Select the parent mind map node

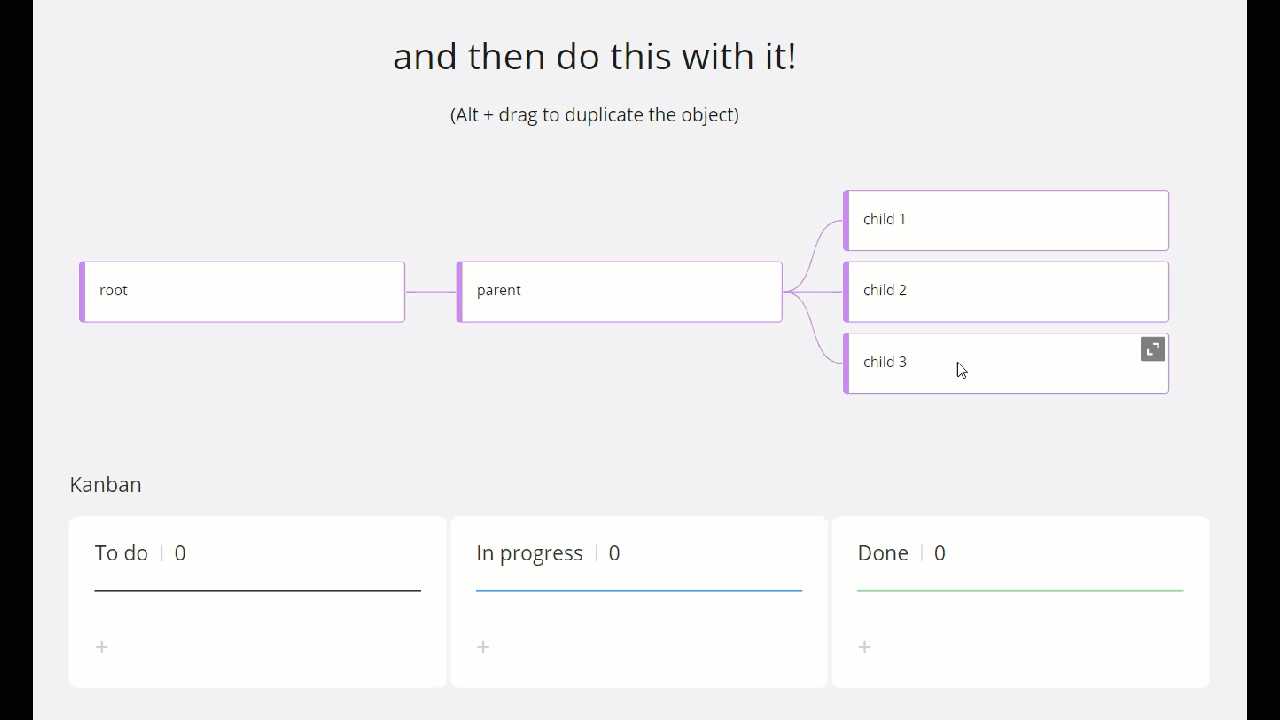(x=620, y=292)
